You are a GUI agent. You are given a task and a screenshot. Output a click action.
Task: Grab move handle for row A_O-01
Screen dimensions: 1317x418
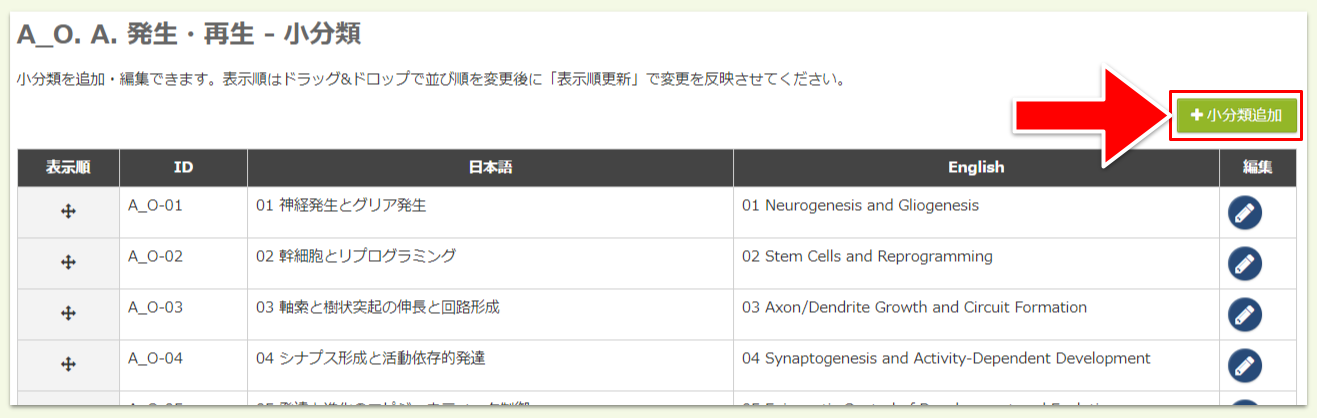[68, 212]
